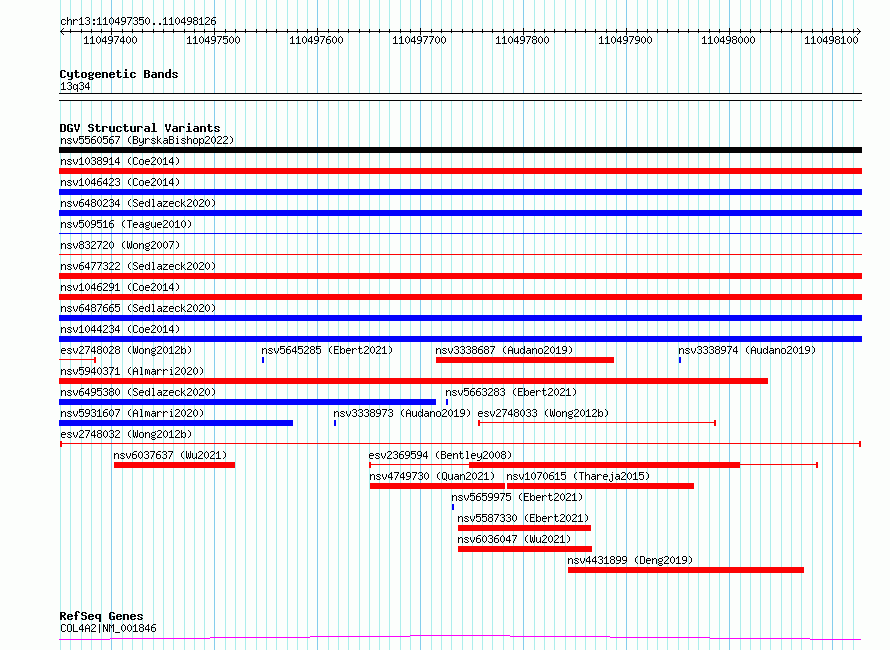Open the nsv5587330 (Ebert2021) label
890x650 pixels.
[523, 518]
